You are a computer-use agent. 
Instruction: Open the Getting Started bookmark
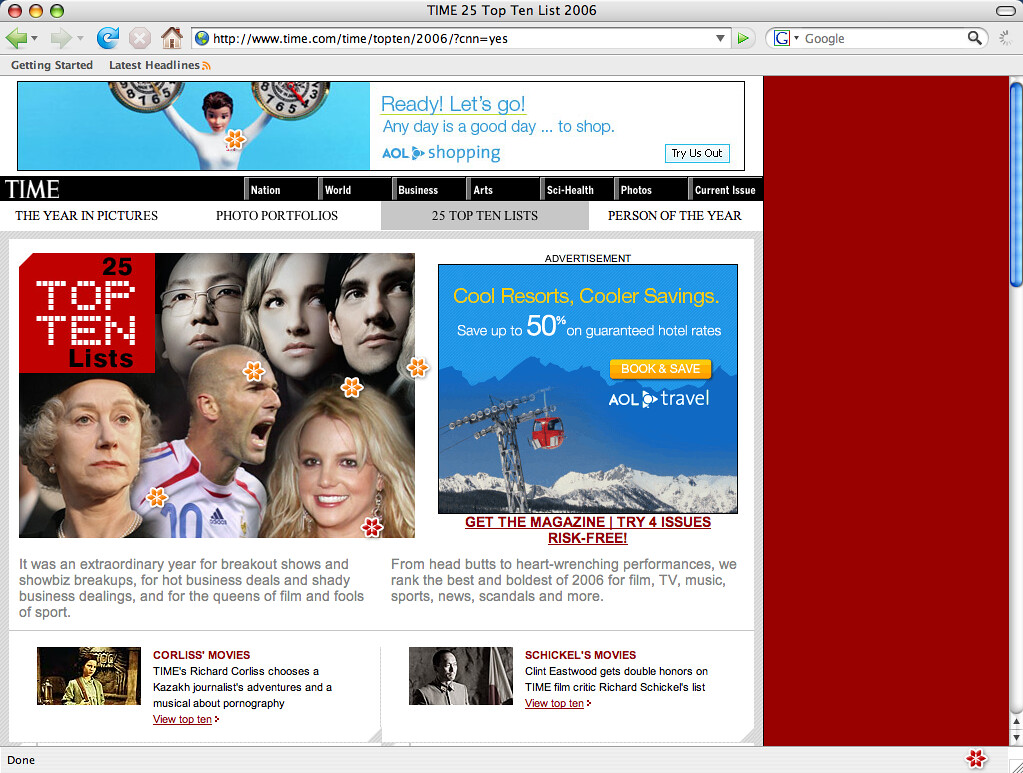(x=52, y=65)
